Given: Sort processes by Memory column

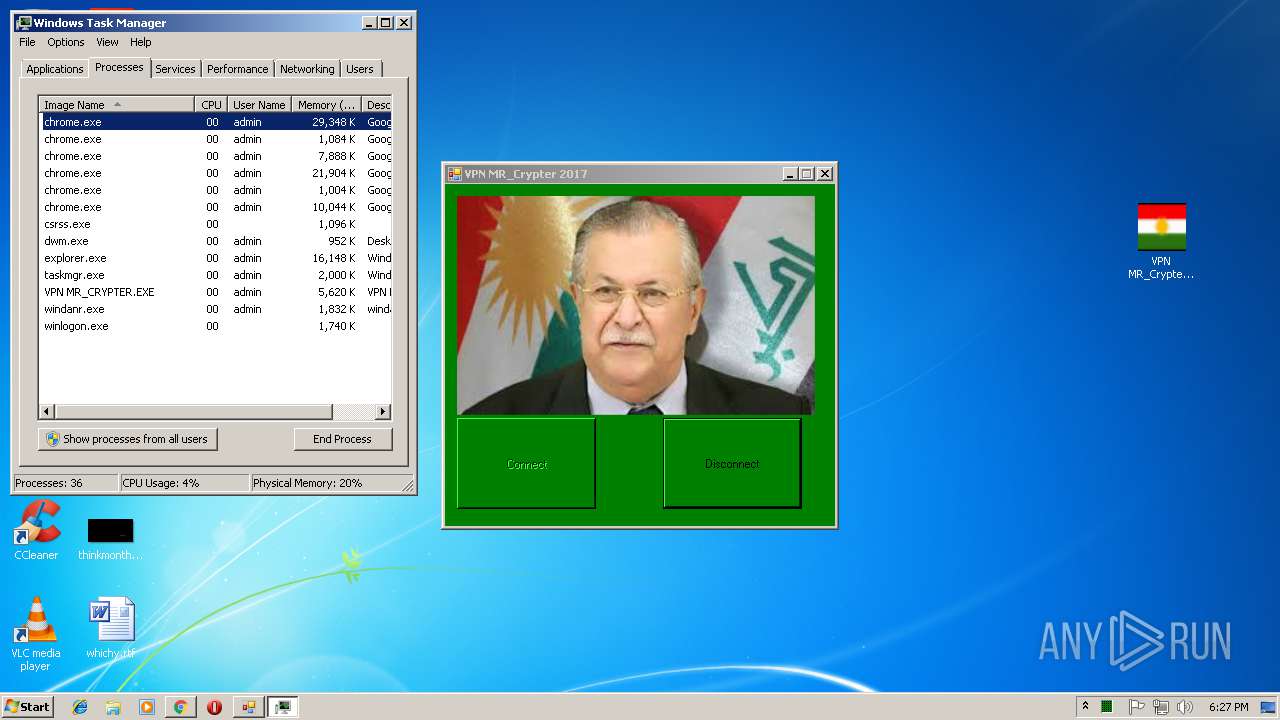Looking at the screenshot, I should coord(326,105).
